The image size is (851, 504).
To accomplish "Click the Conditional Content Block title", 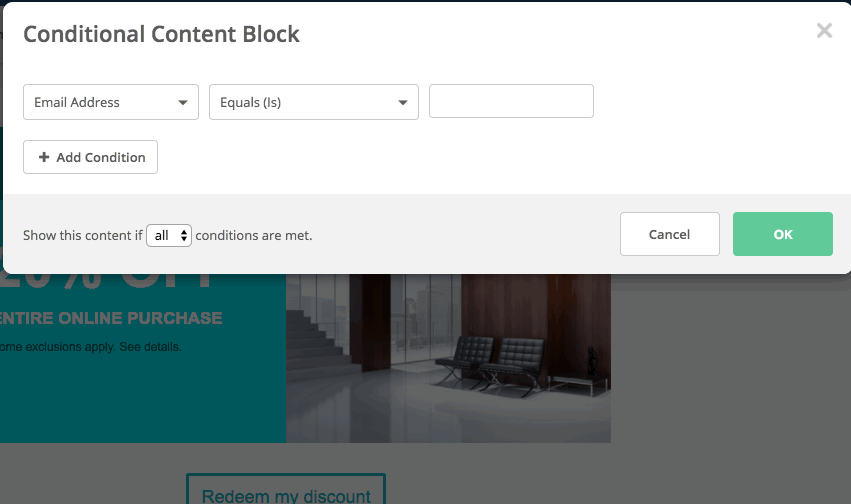I will 161,34.
